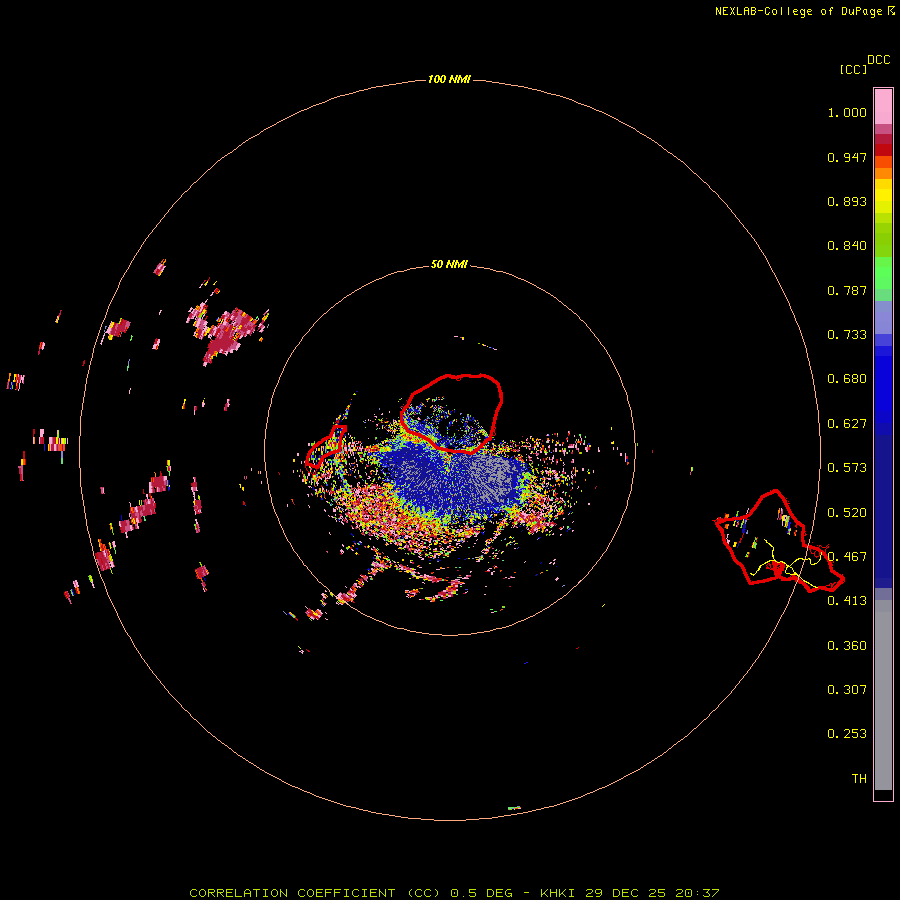Pick the light pink color bar segment

point(883,107)
